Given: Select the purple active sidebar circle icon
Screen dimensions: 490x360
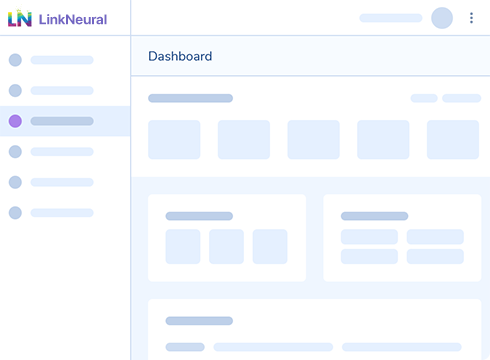Looking at the screenshot, I should click(x=15, y=121).
